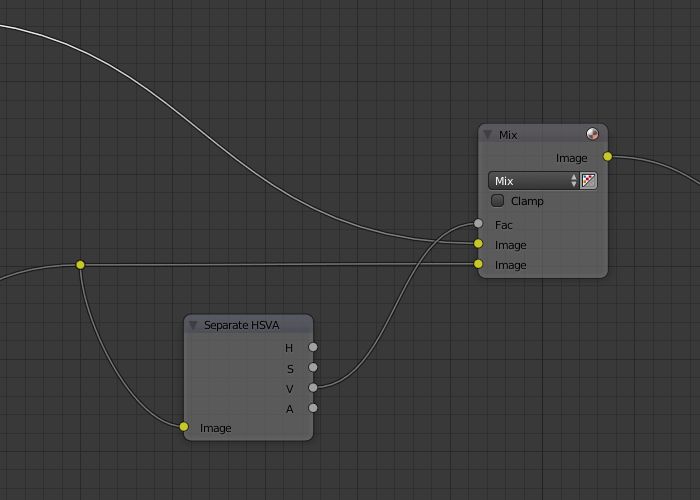The image size is (700, 500).
Task: Select the reroute node on the horizontal link
Action: 80,265
